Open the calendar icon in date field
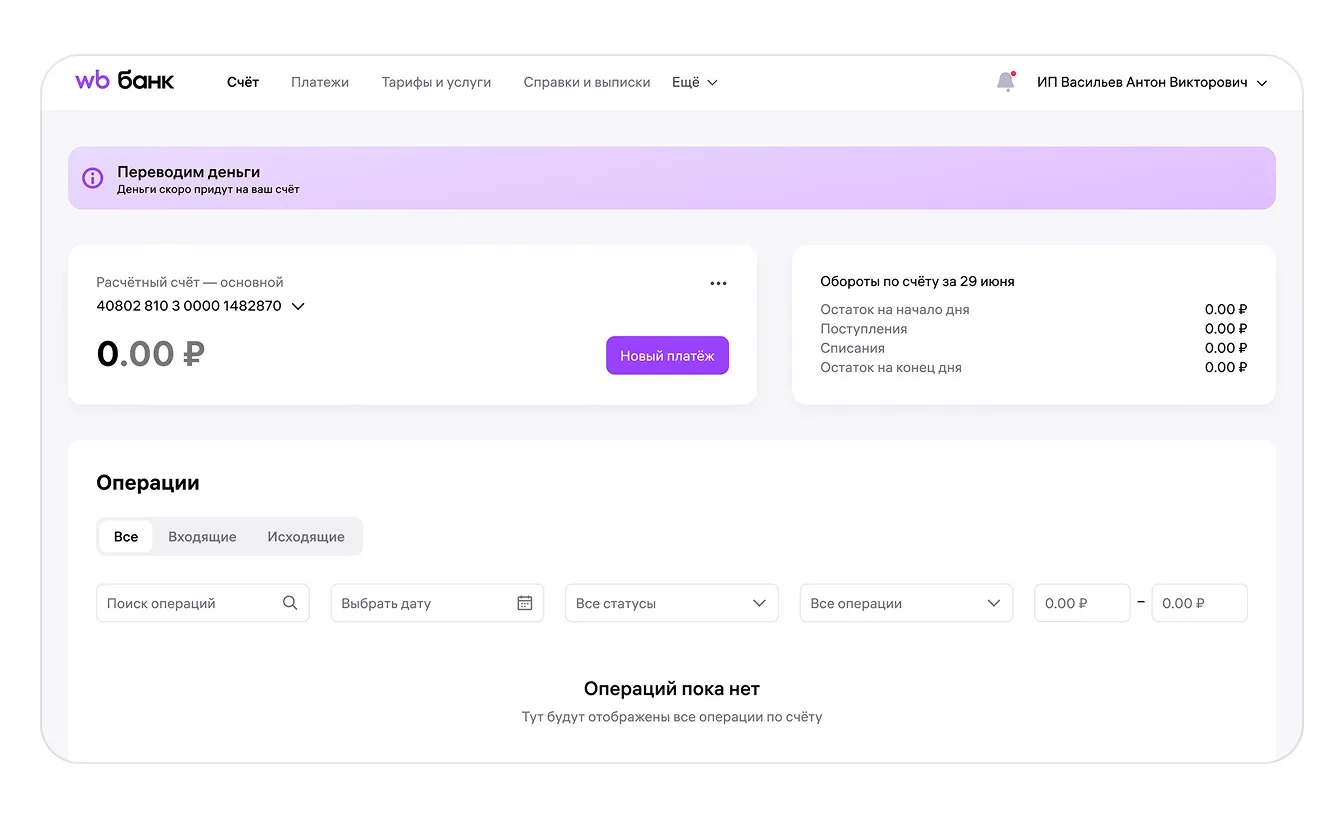 pyautogui.click(x=525, y=603)
